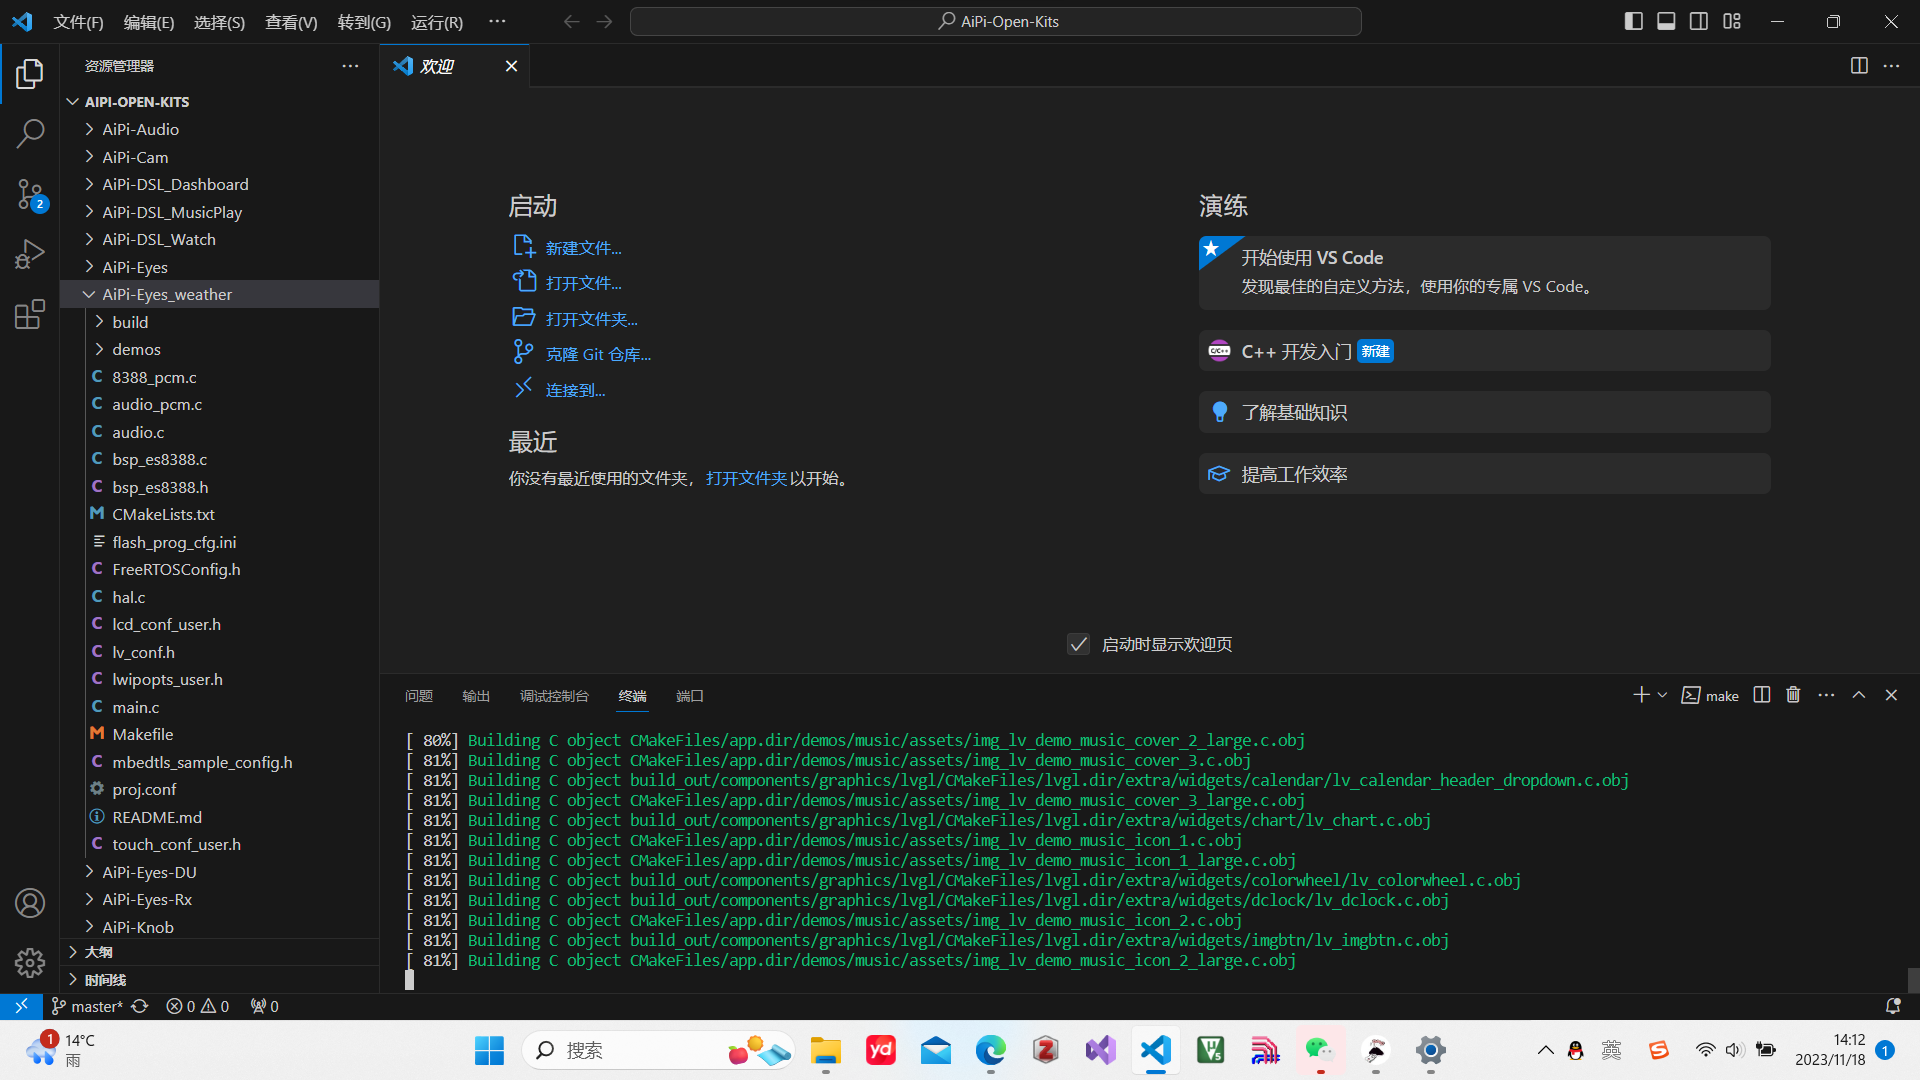Expand the AiPi-Audio folder
Screen dimensions: 1920x1080
point(220,129)
